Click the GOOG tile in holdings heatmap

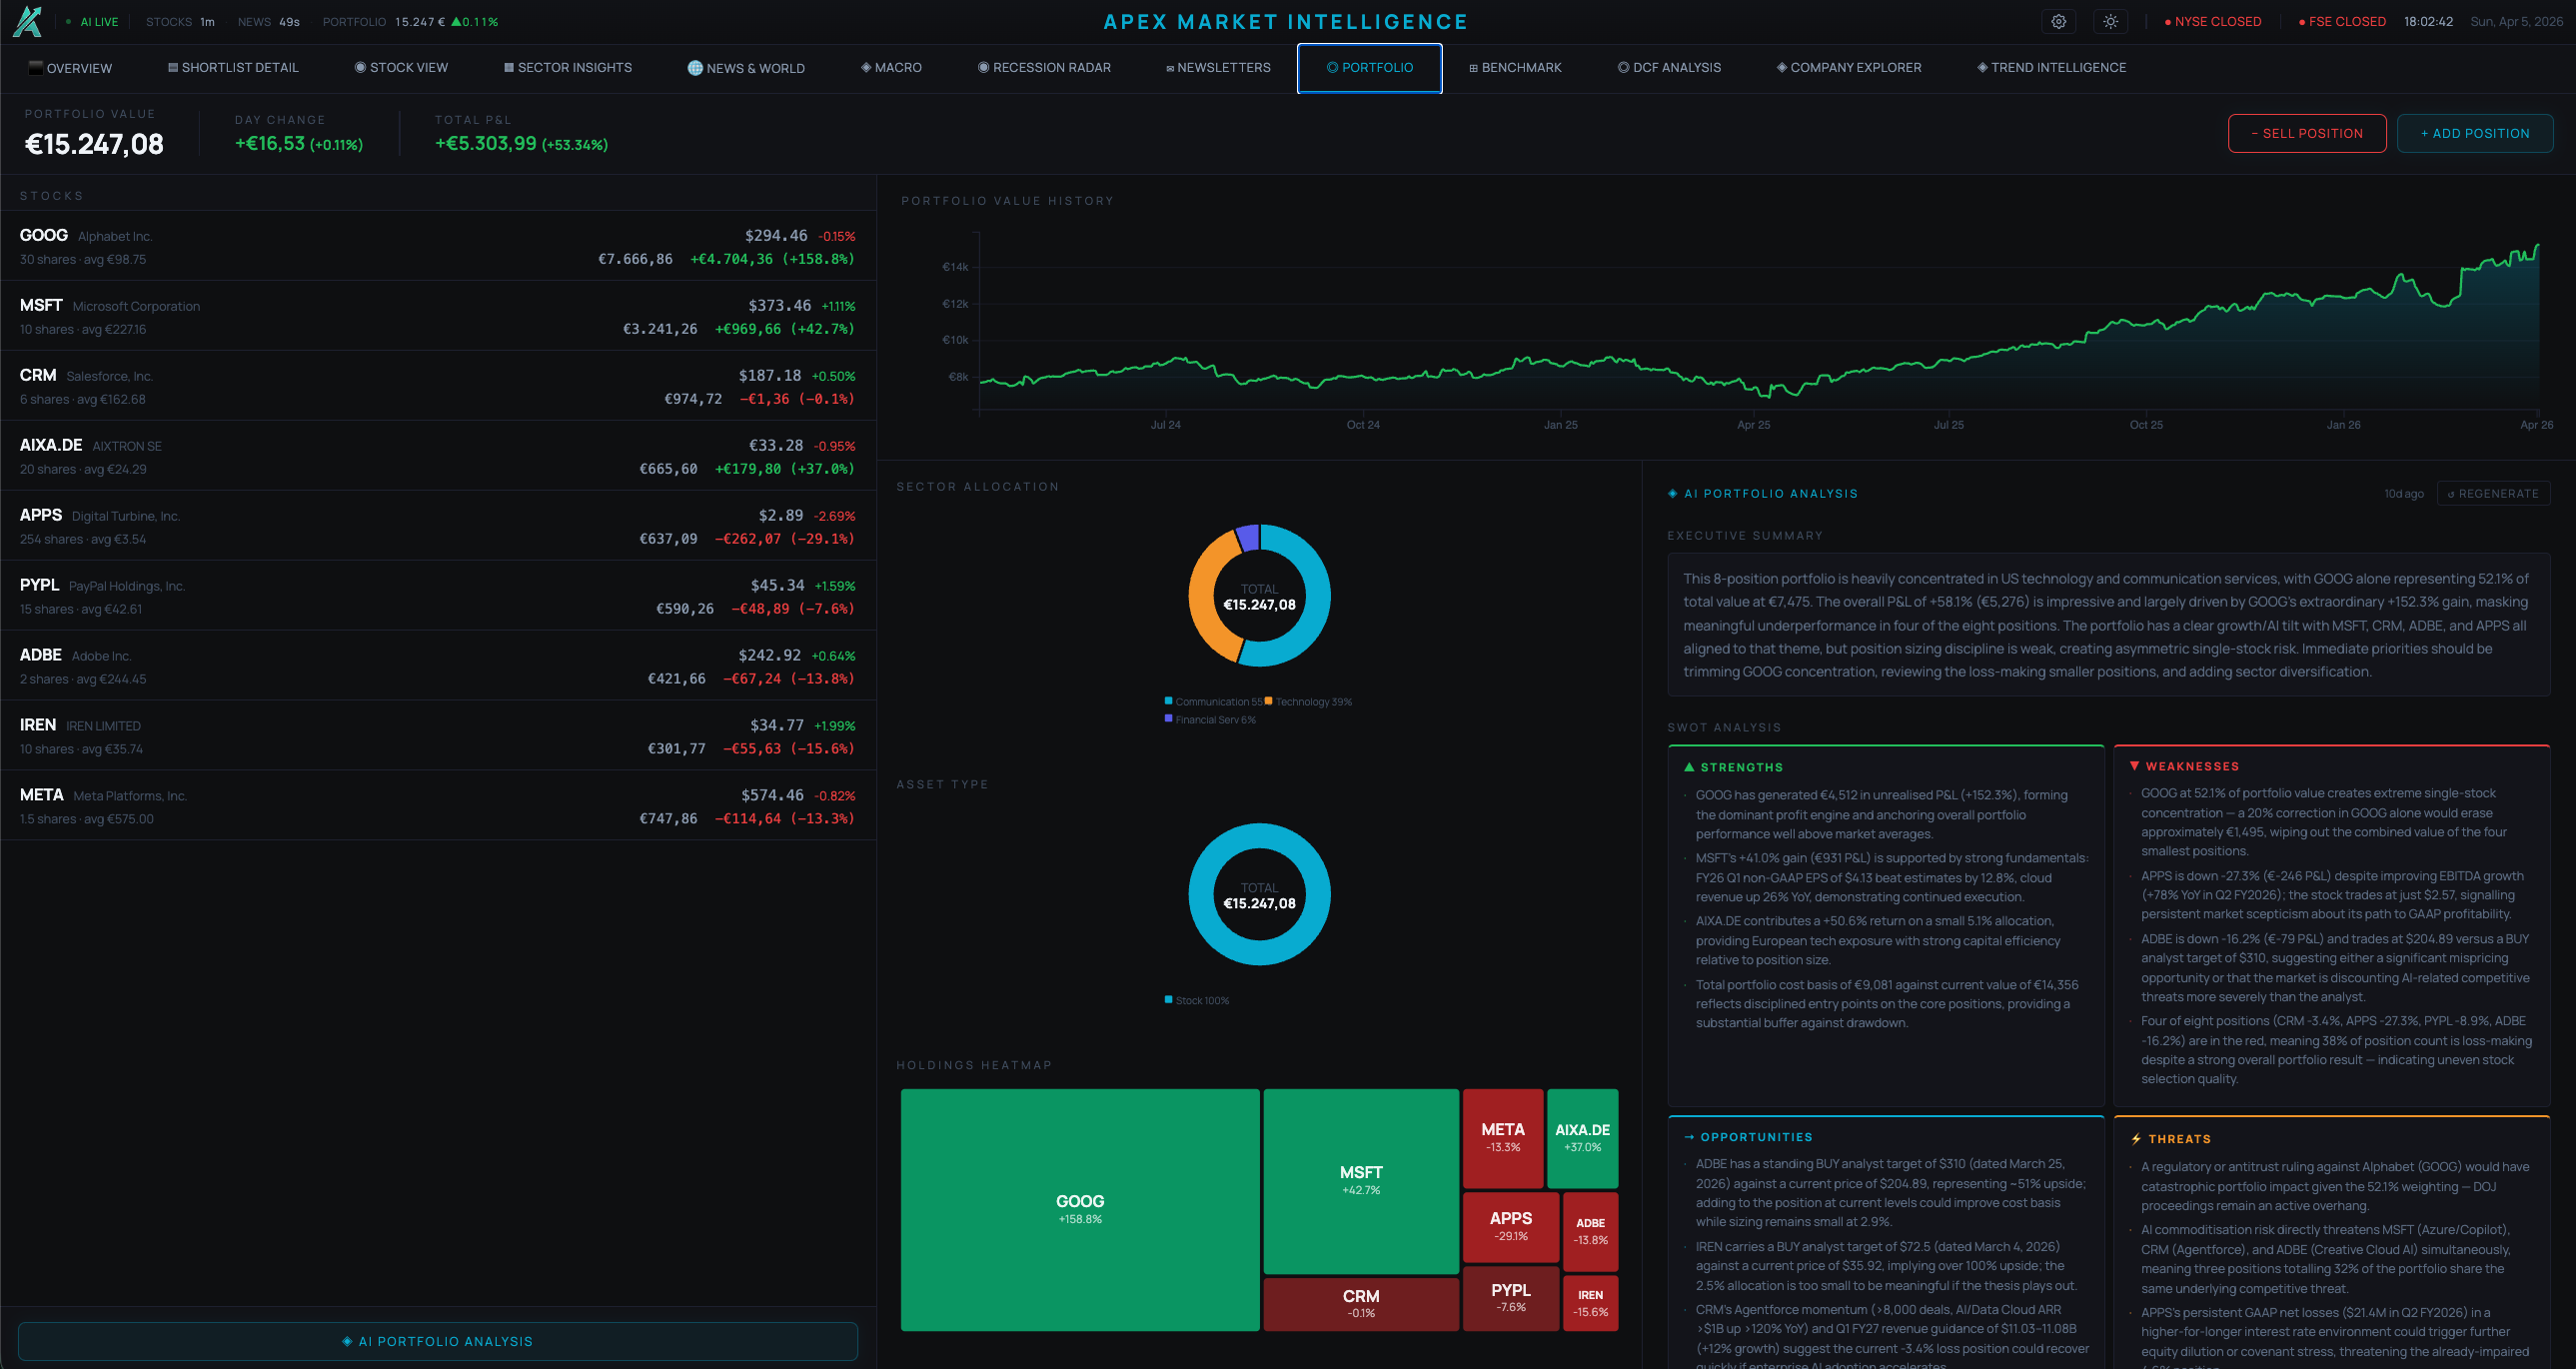pos(1079,1210)
